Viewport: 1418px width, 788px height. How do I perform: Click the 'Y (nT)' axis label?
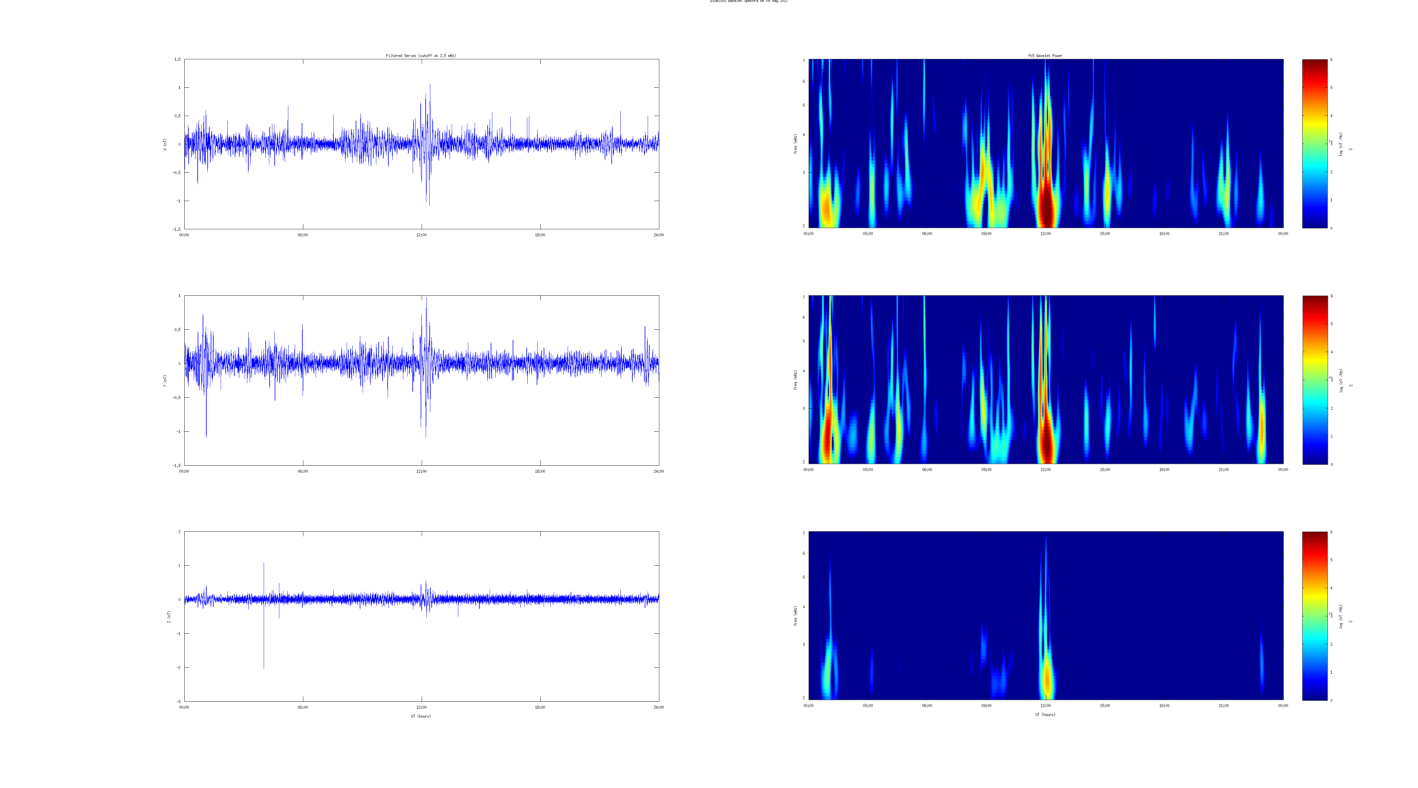click(x=165, y=380)
